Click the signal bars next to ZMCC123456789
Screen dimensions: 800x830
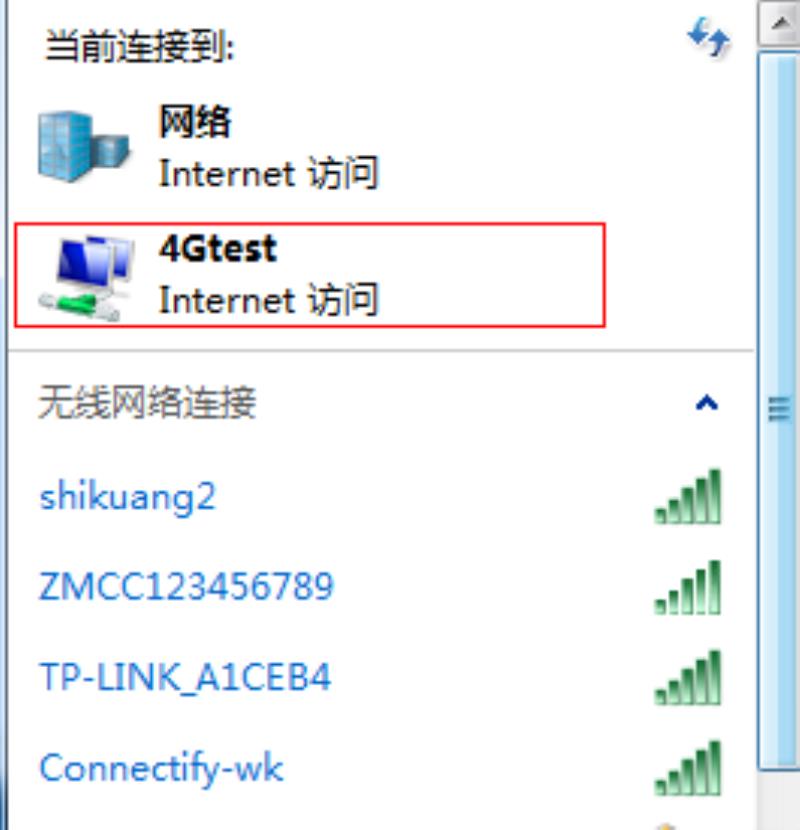[x=688, y=587]
